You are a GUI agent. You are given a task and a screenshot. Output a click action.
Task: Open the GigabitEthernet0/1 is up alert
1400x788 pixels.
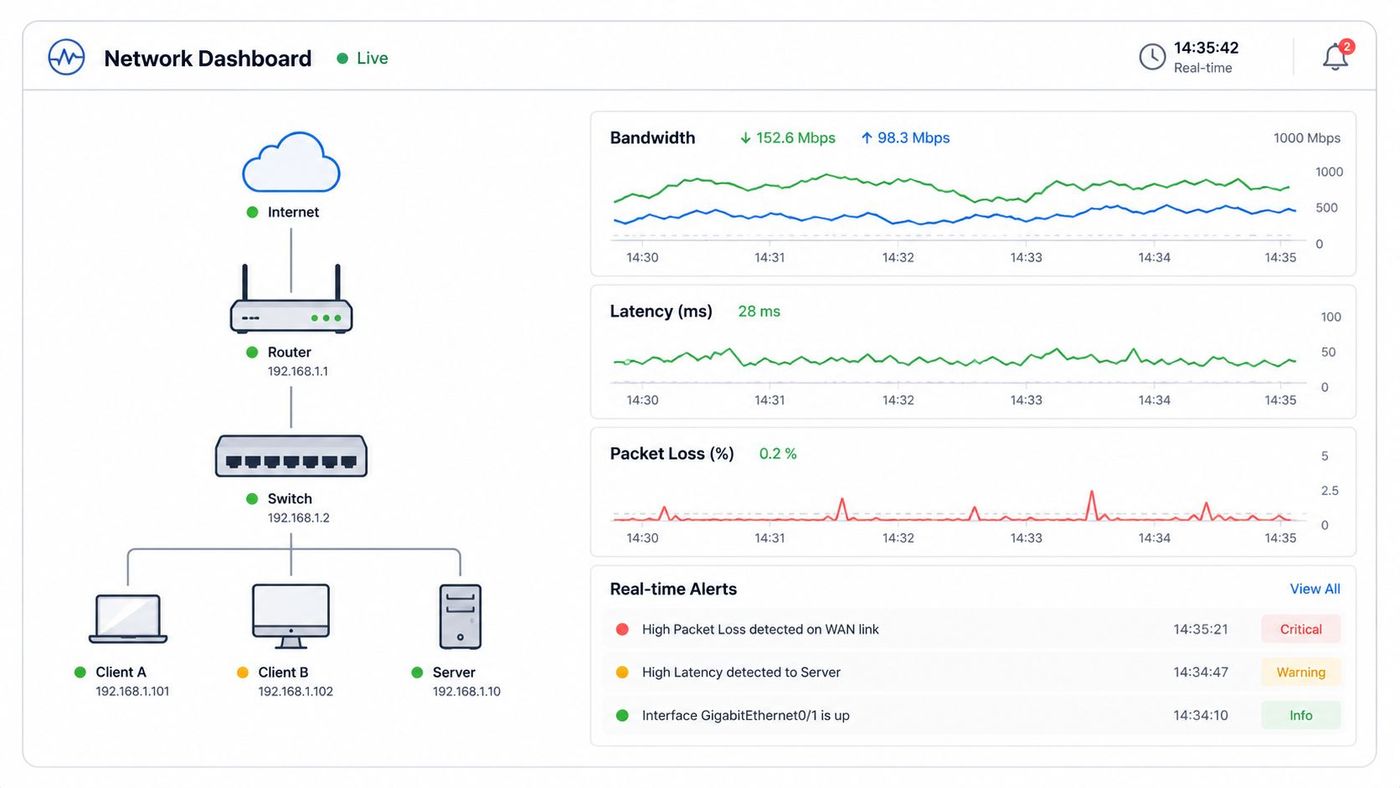tap(974, 715)
